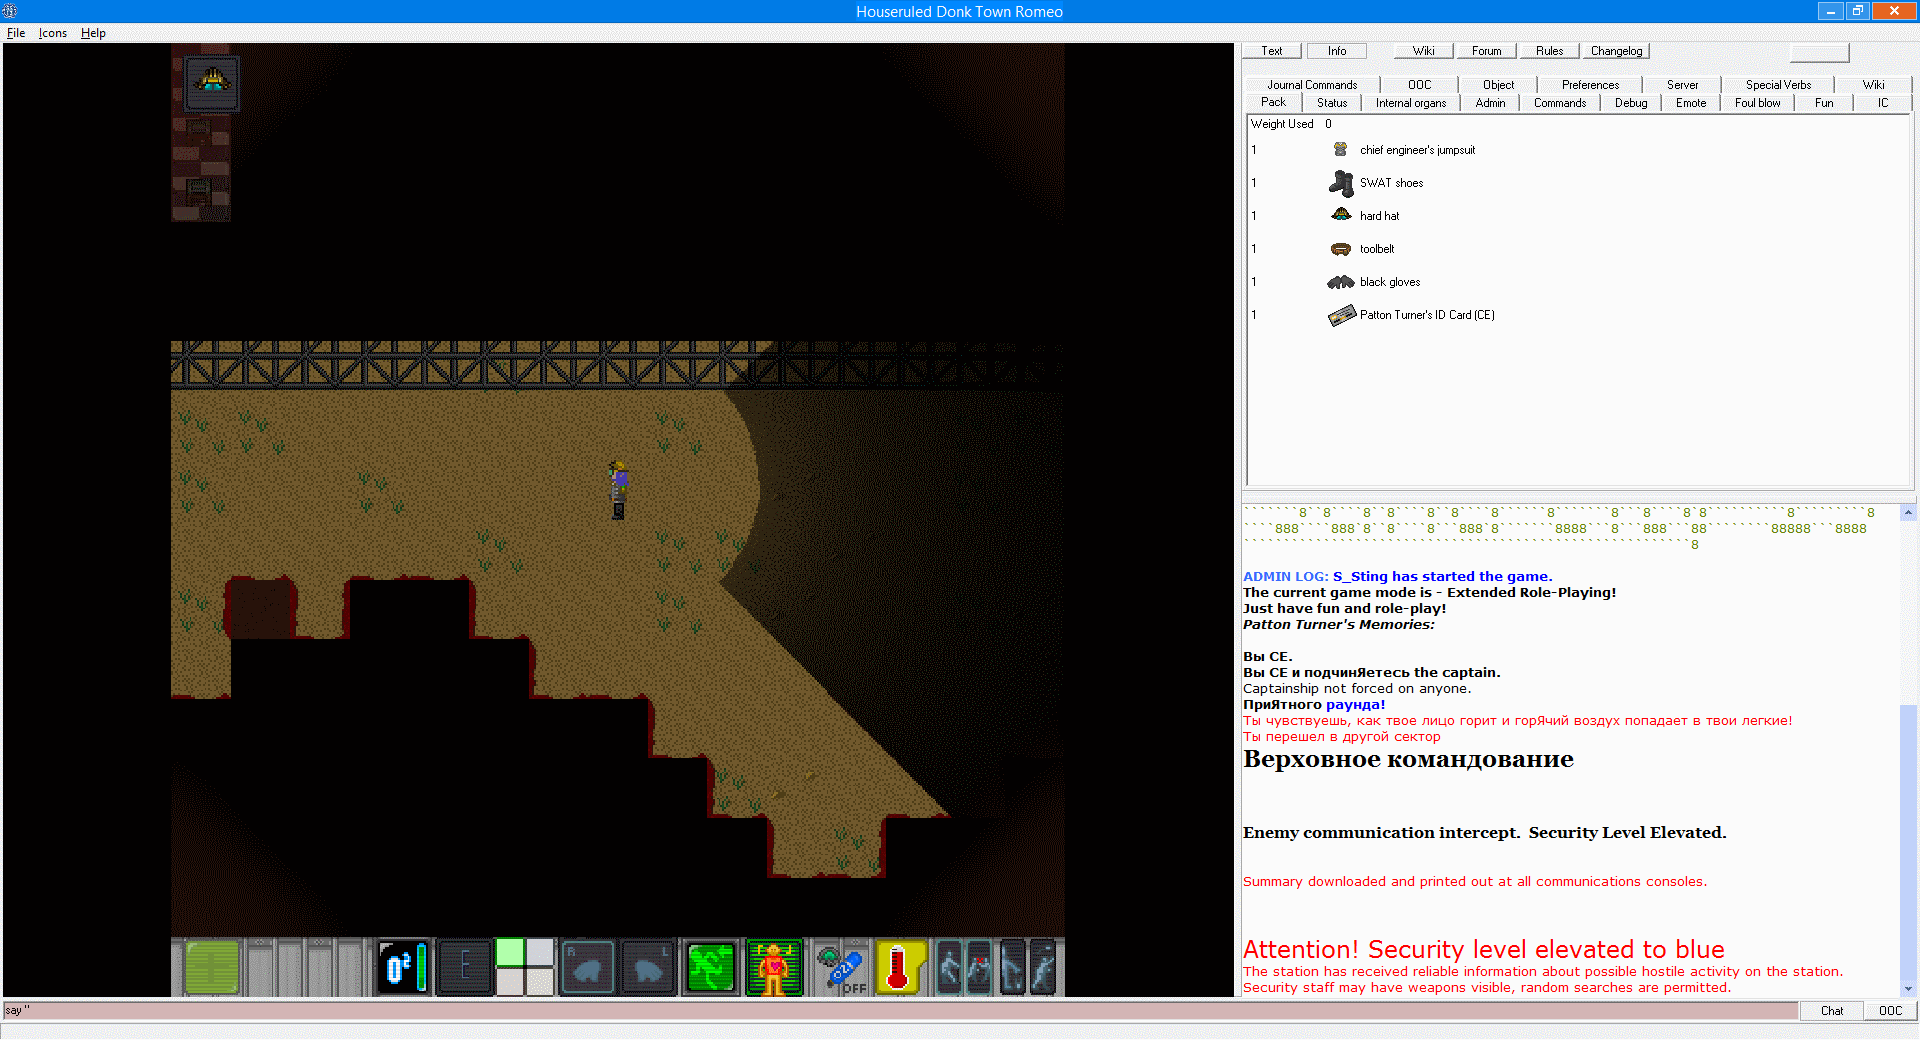This screenshot has width=1920, height=1040.
Task: Click the 'chief engineer's jumpsuit' item text
Action: point(1417,150)
